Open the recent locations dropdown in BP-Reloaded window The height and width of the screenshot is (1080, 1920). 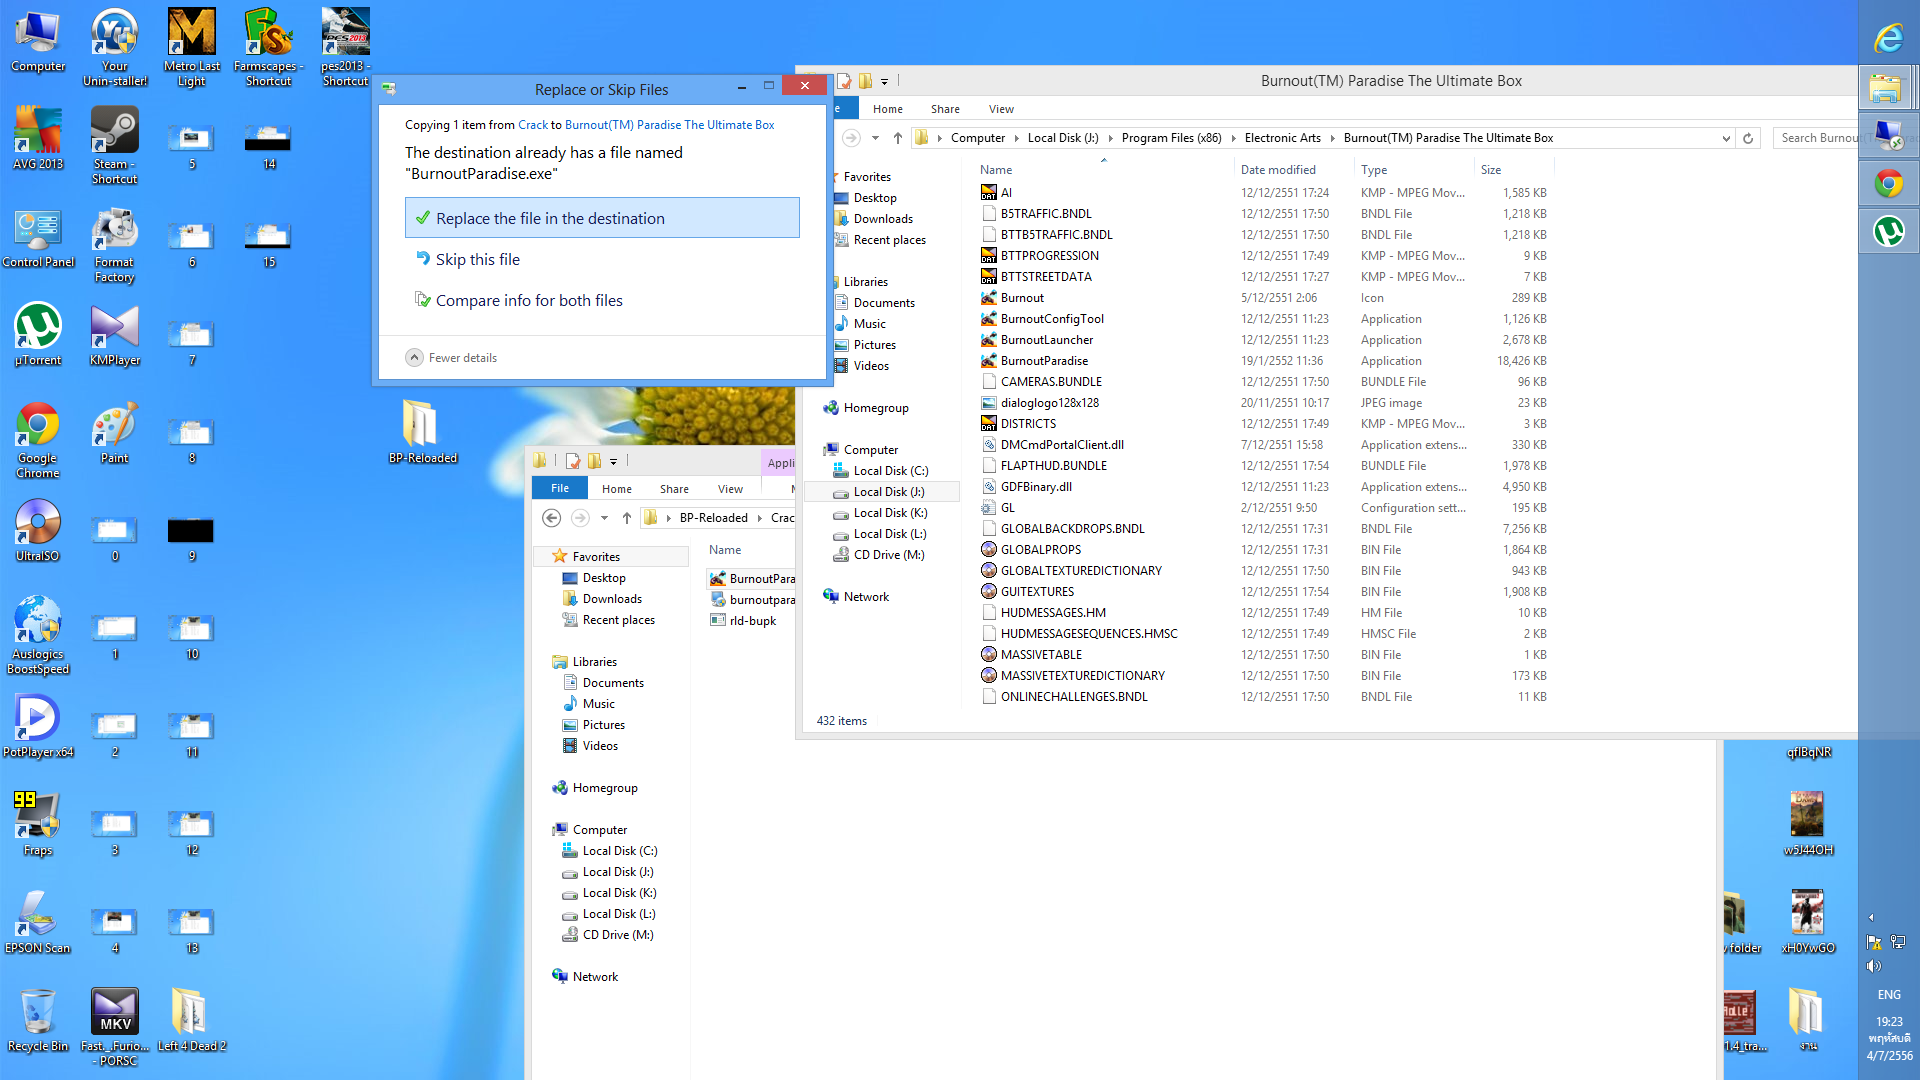tap(604, 518)
